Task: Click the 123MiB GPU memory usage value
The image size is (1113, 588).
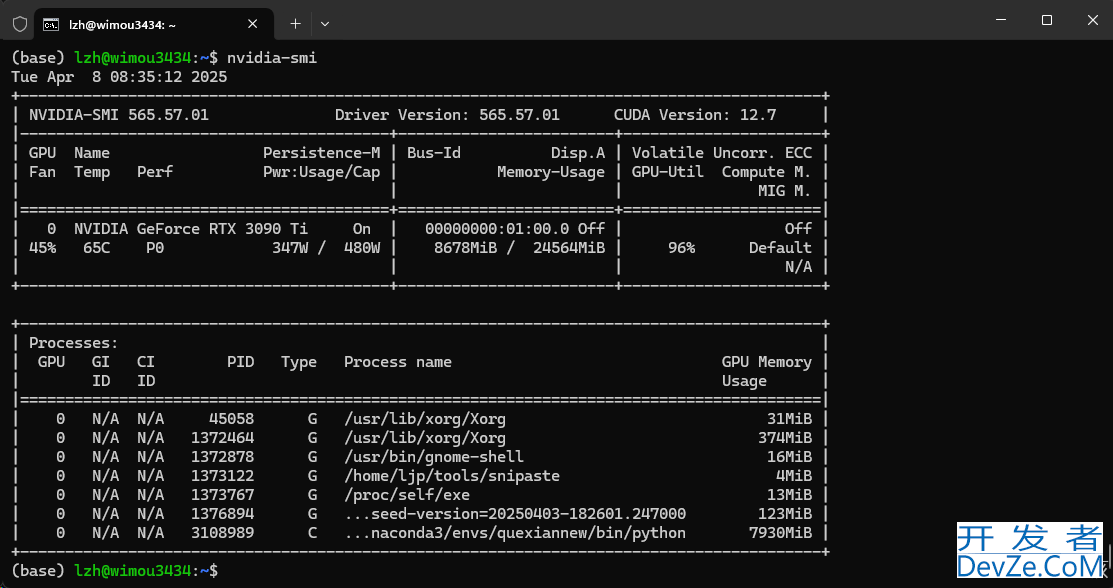Action: [x=785, y=514]
